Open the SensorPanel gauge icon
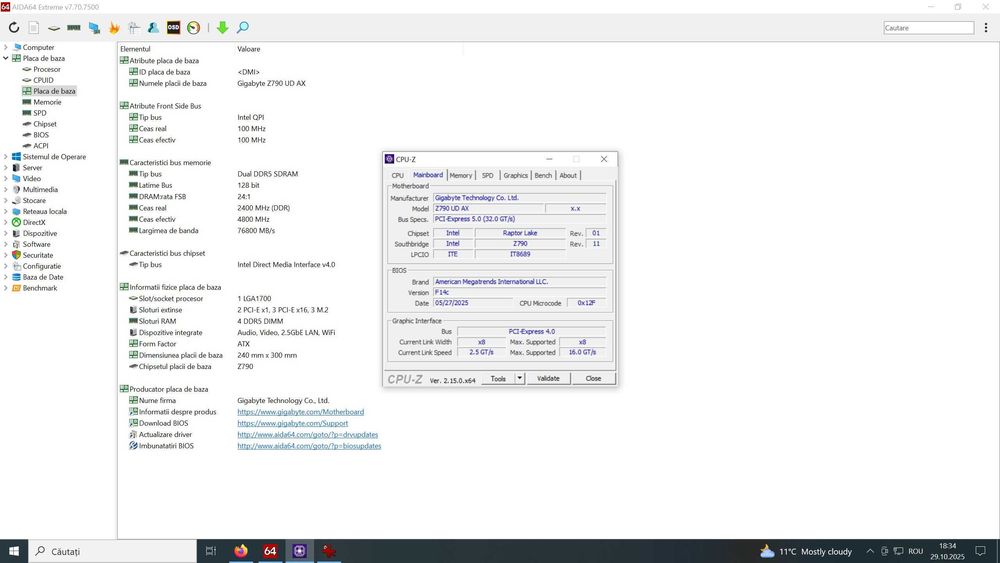The width and height of the screenshot is (1000, 563). coord(193,27)
